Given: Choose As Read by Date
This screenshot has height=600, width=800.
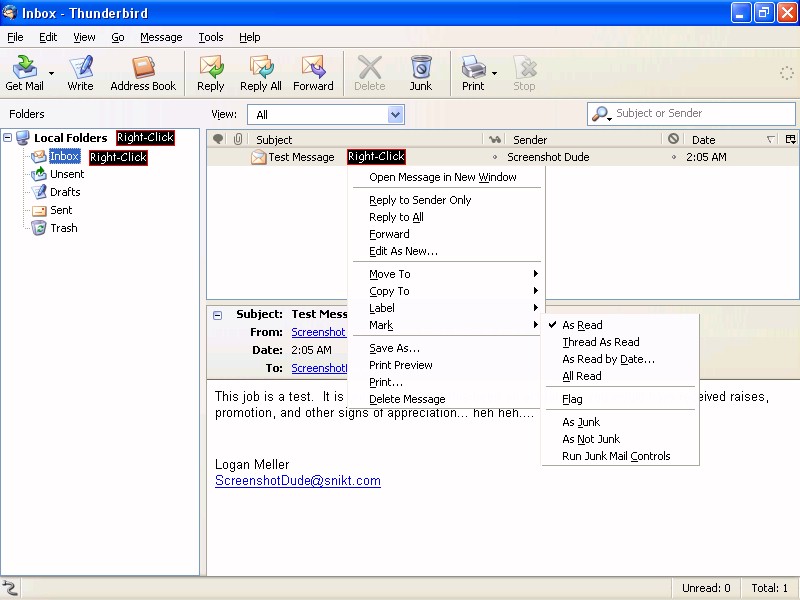Looking at the screenshot, I should click(620, 359).
